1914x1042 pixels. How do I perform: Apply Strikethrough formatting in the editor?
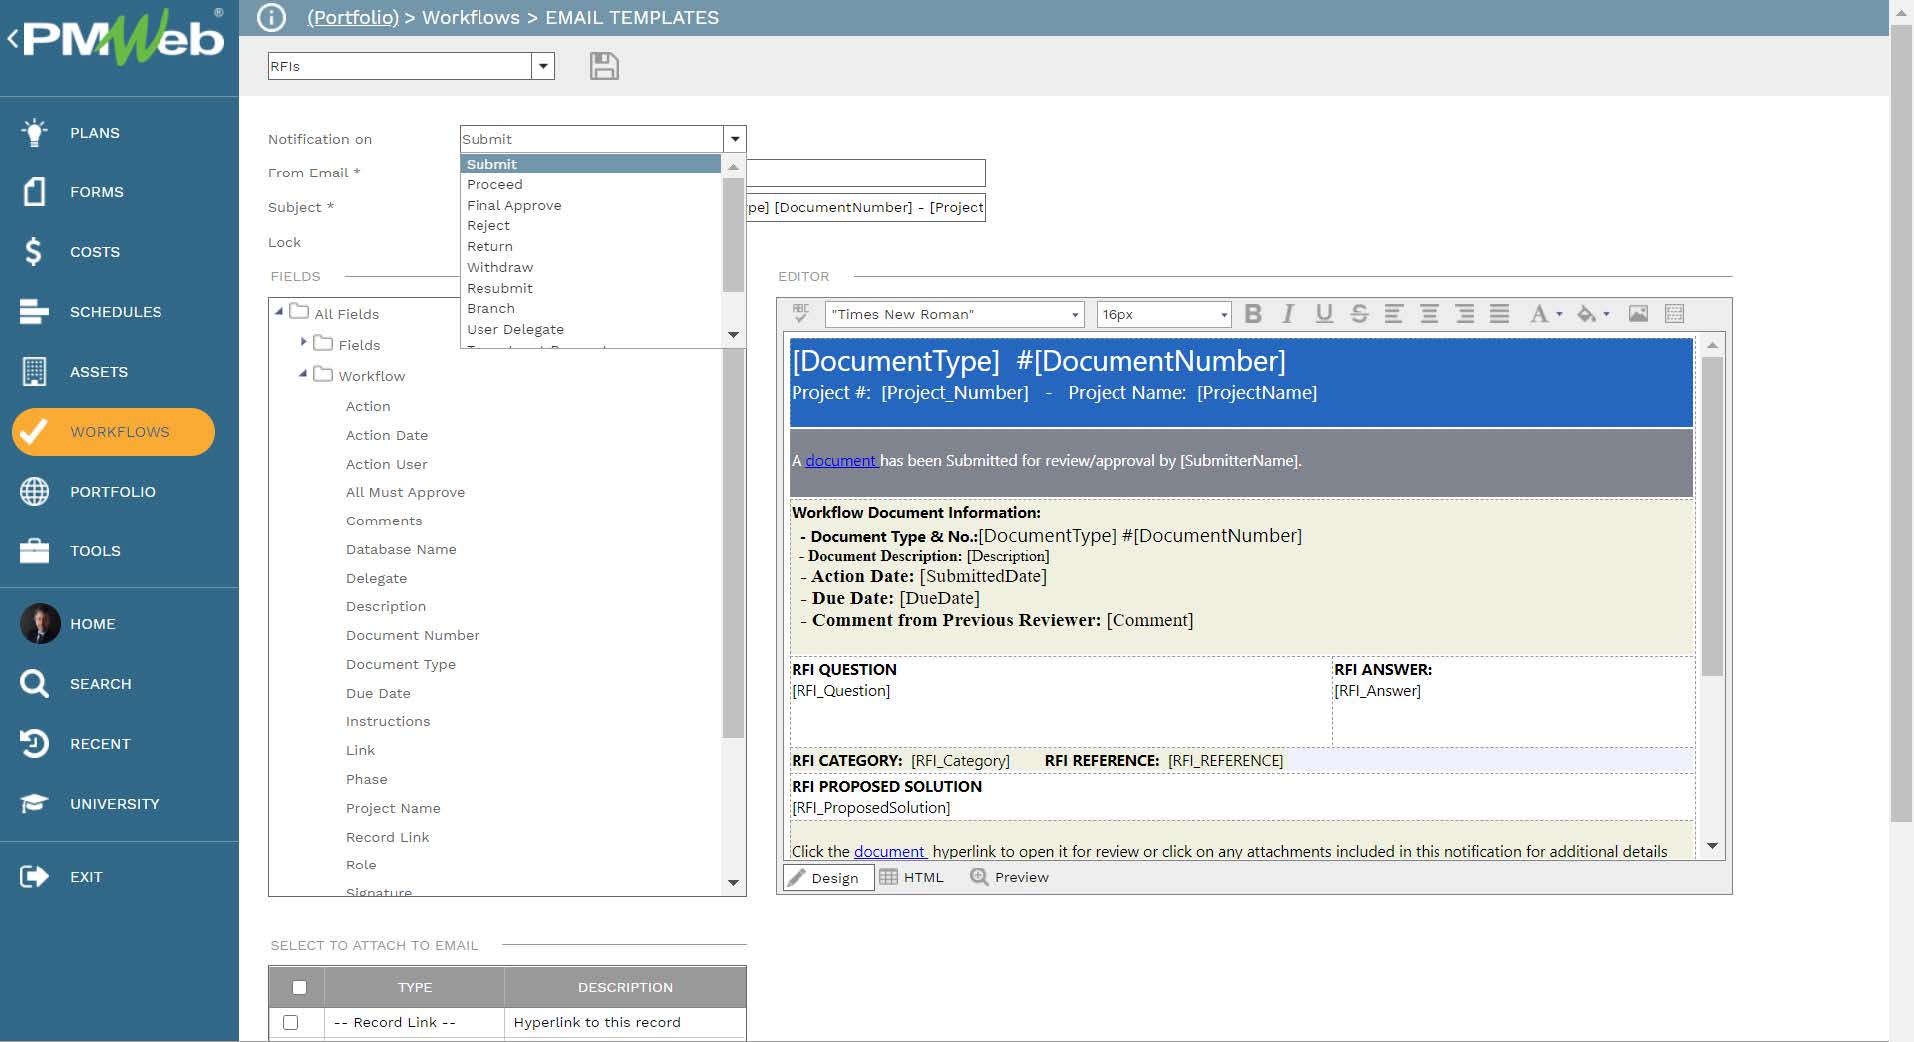coord(1358,313)
